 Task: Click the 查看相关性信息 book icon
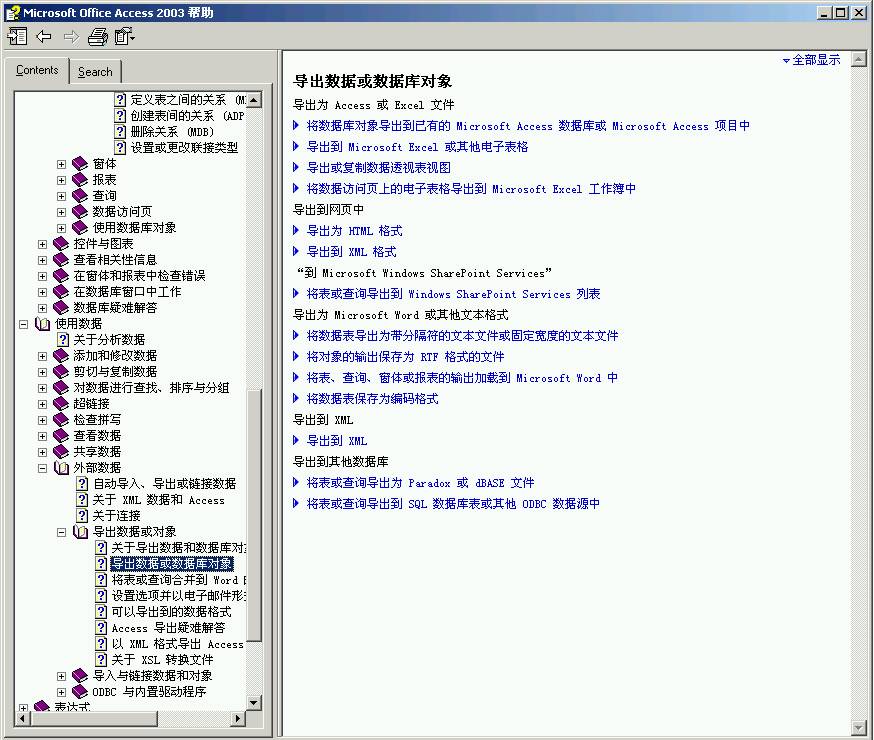tap(61, 260)
